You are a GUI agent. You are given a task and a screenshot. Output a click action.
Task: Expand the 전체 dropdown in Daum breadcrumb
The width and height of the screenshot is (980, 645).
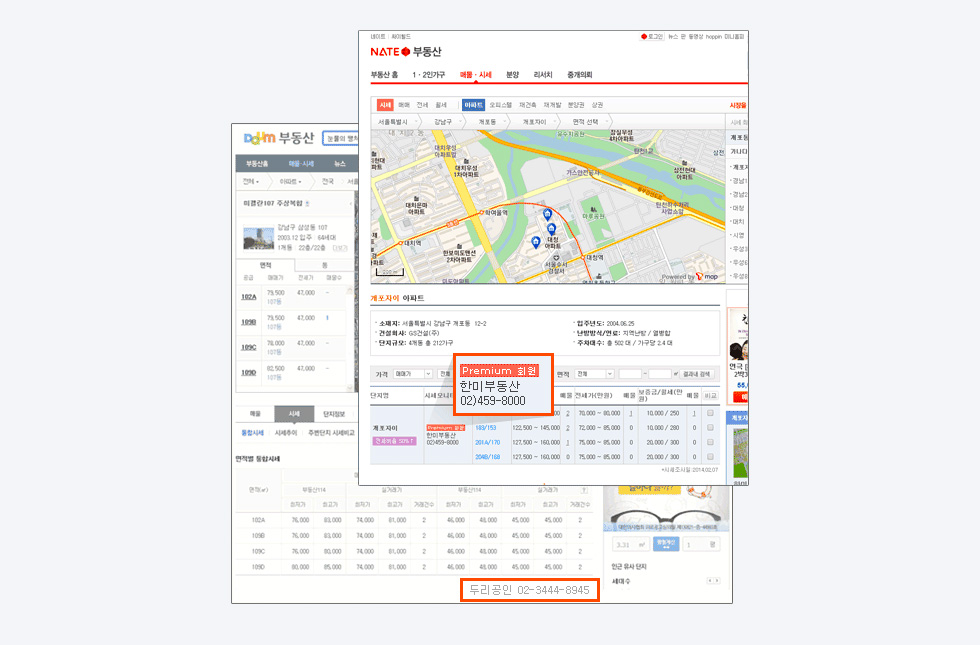click(251, 181)
